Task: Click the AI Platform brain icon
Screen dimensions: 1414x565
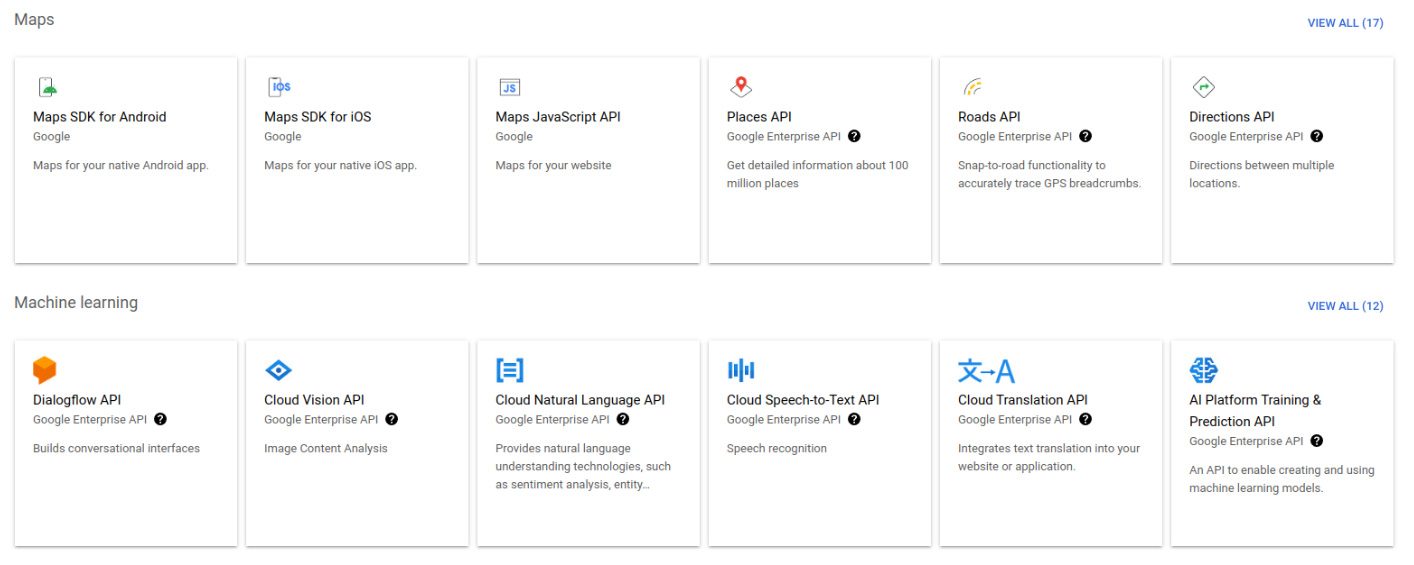Action: (1203, 370)
